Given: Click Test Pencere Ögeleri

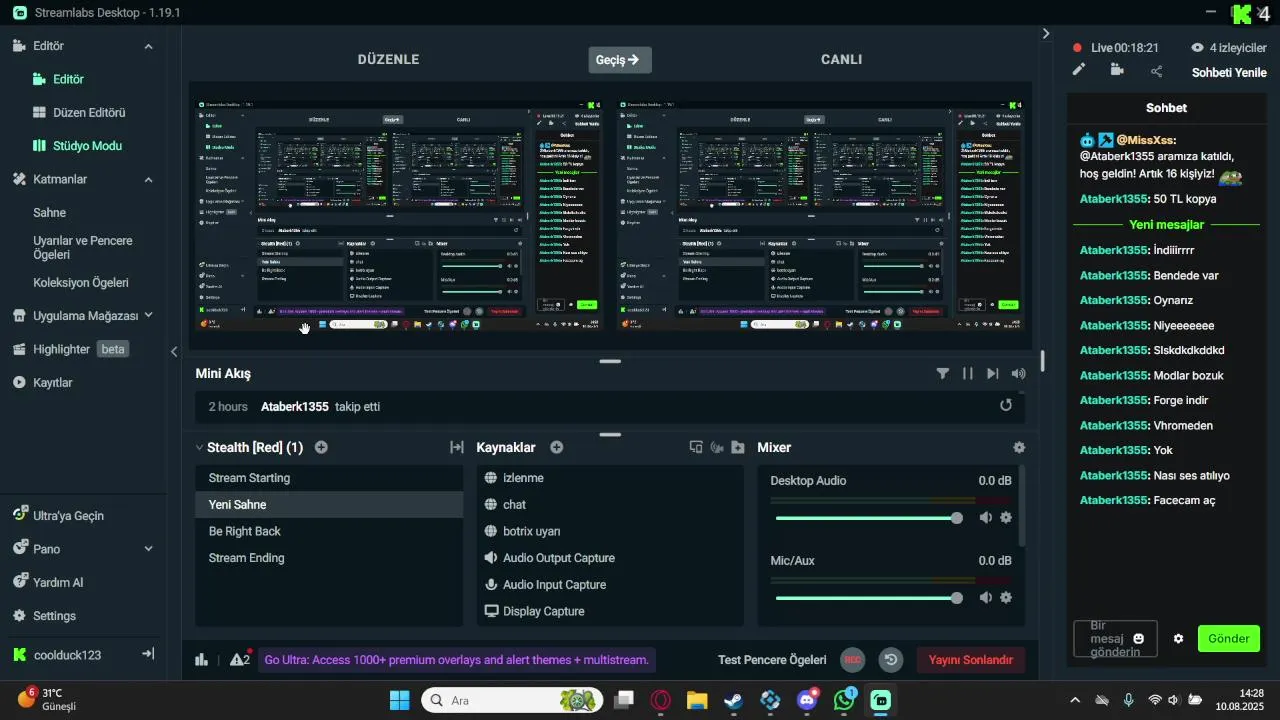Looking at the screenshot, I should point(772,660).
